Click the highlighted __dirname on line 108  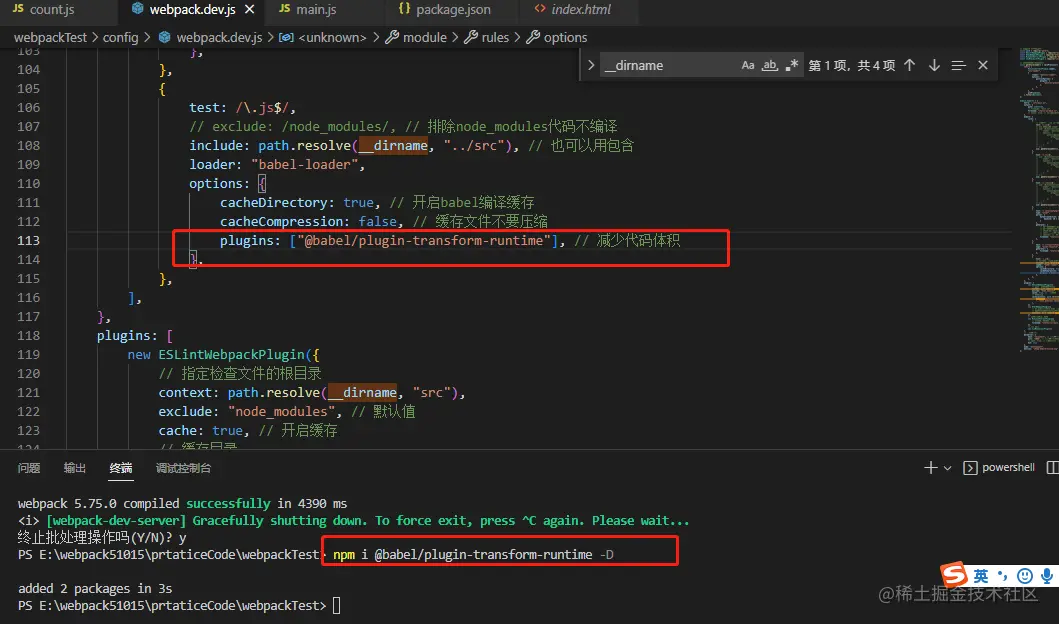[x=393, y=146]
